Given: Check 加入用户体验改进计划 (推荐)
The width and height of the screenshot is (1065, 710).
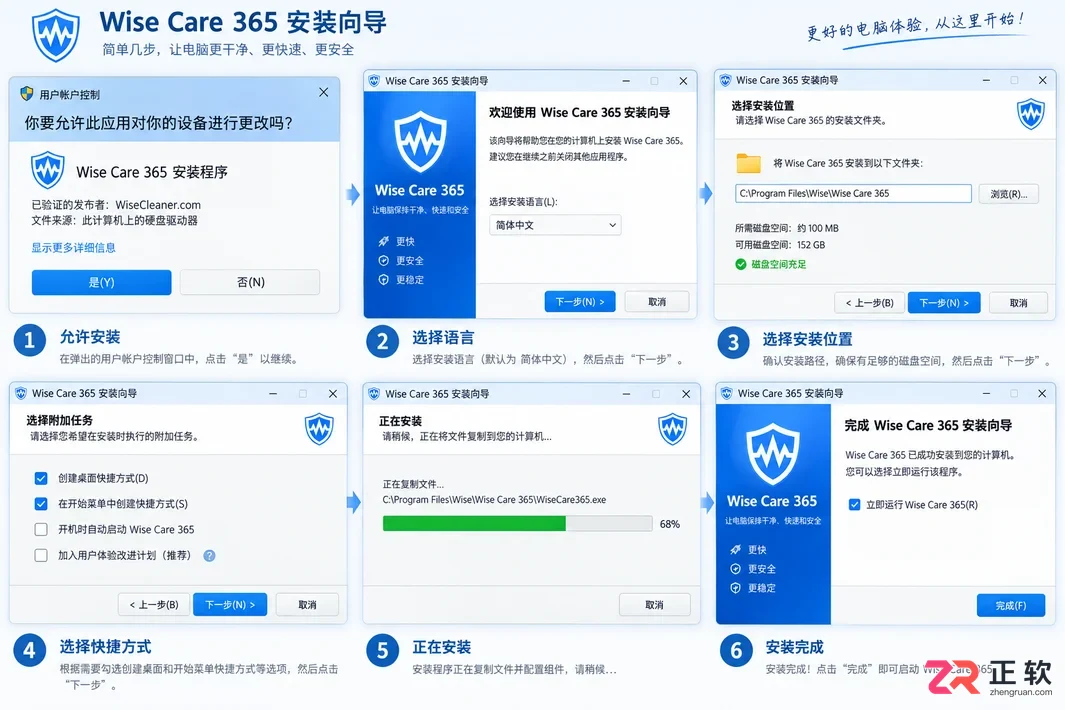Looking at the screenshot, I should click(x=41, y=555).
